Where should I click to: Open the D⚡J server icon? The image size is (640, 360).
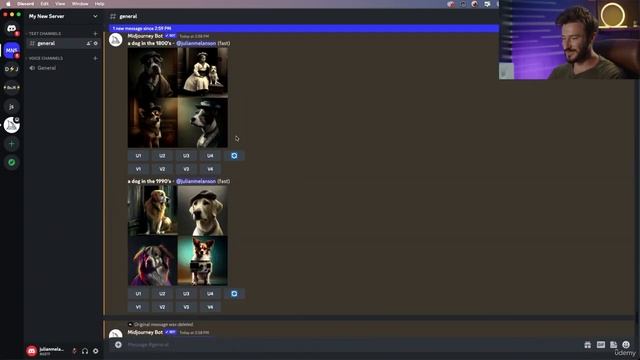[11, 69]
